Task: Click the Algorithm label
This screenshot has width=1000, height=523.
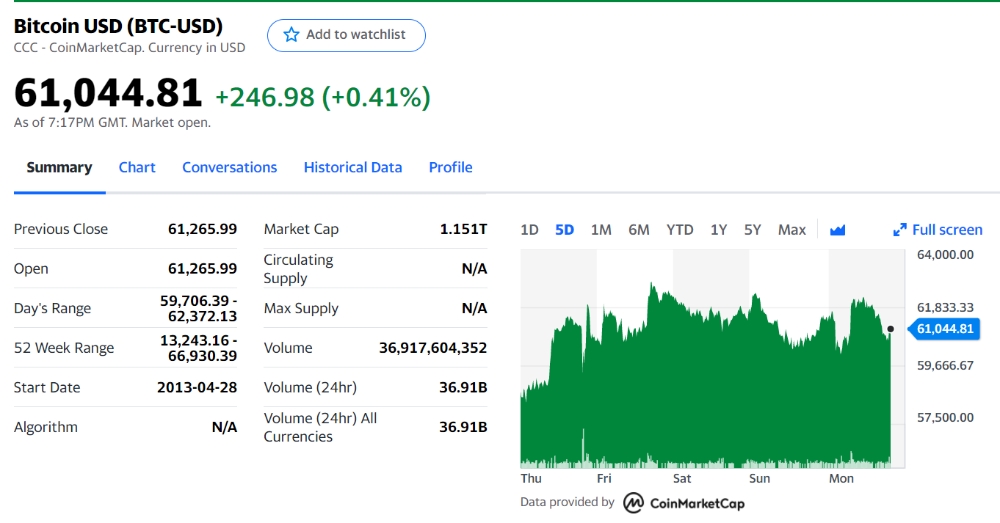Action: tap(46, 427)
